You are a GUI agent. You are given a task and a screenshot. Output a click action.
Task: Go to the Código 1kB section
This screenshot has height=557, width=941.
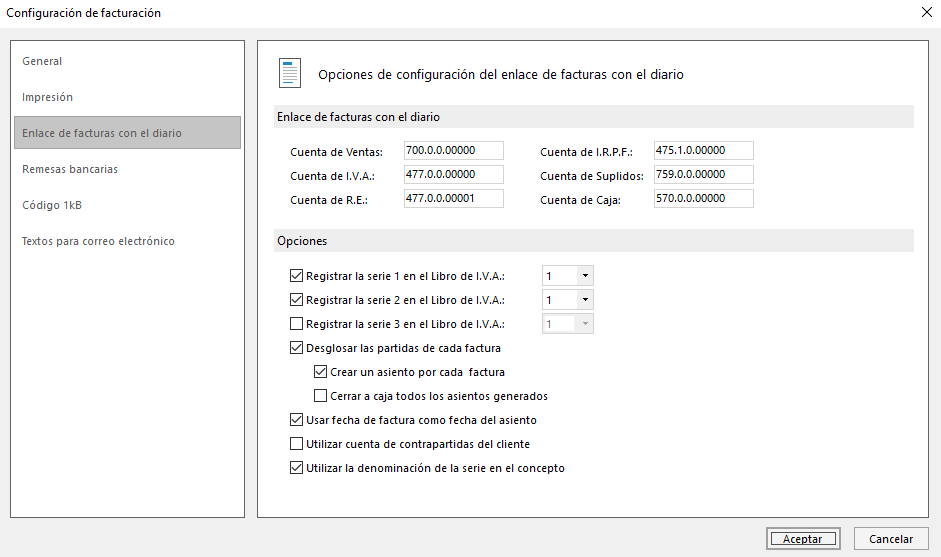127,205
